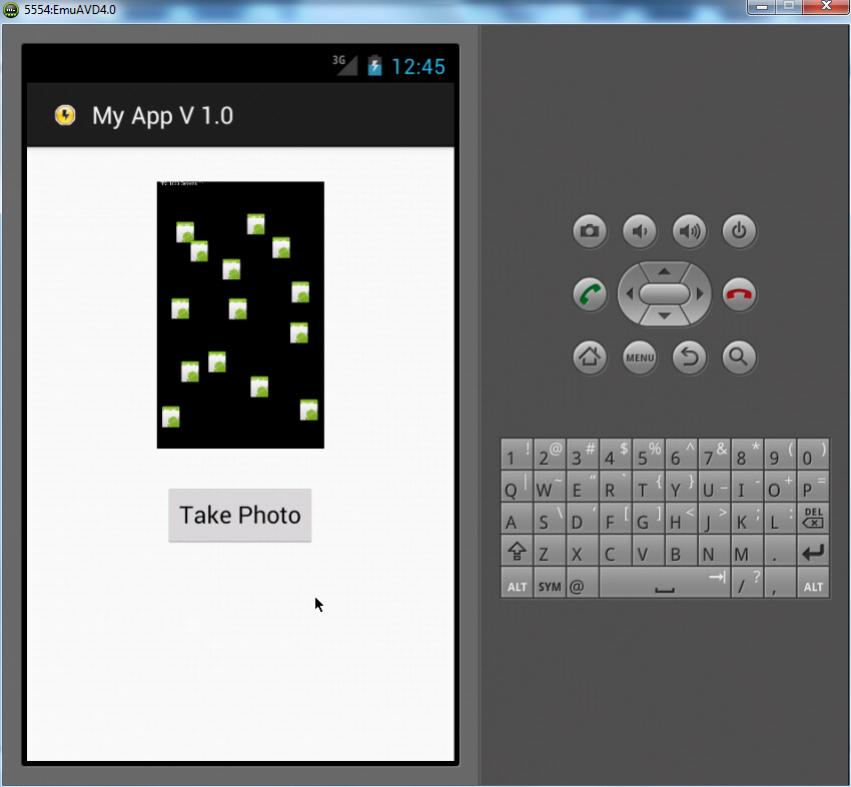851x787 pixels.
Task: Click the DEL key on emulator keyboard
Action: point(813,518)
